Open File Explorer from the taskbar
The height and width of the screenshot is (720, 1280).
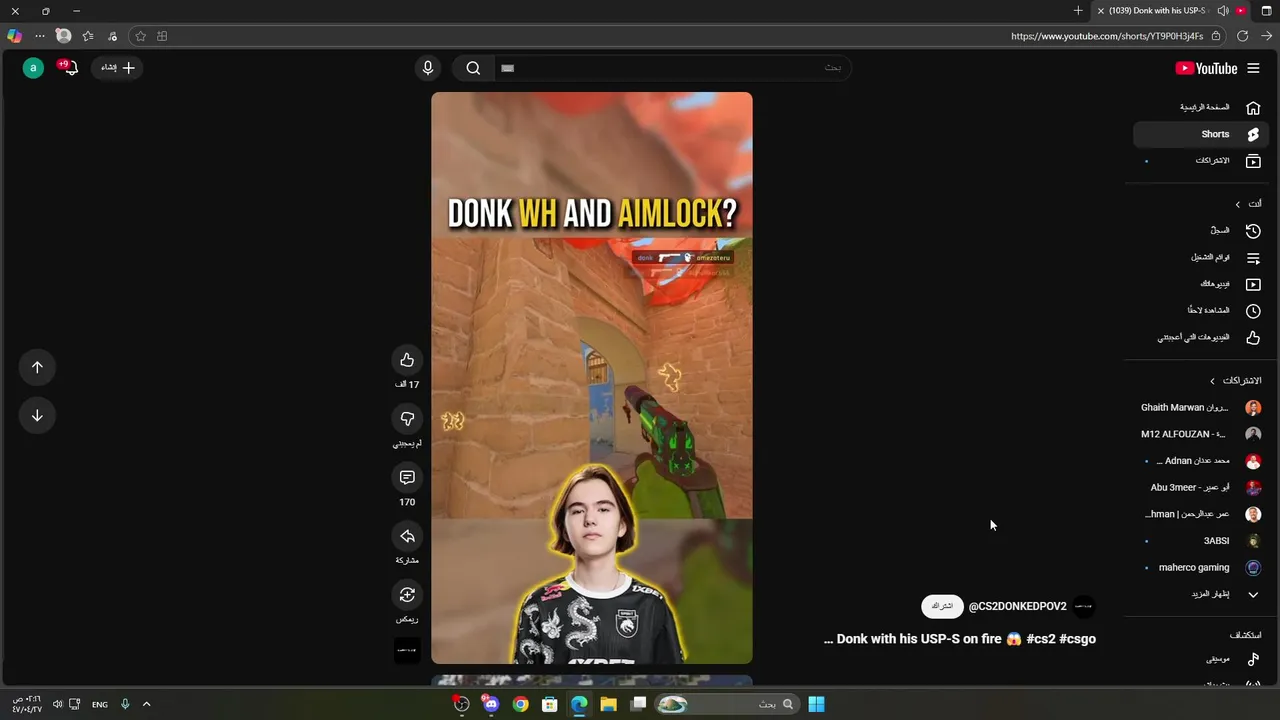click(x=608, y=704)
